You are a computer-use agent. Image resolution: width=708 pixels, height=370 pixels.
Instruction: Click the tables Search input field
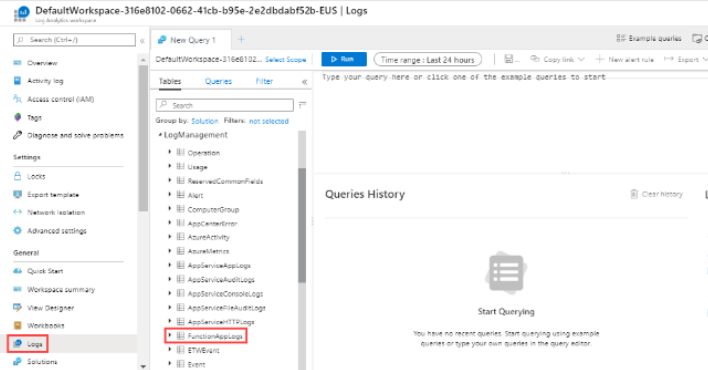click(x=225, y=105)
